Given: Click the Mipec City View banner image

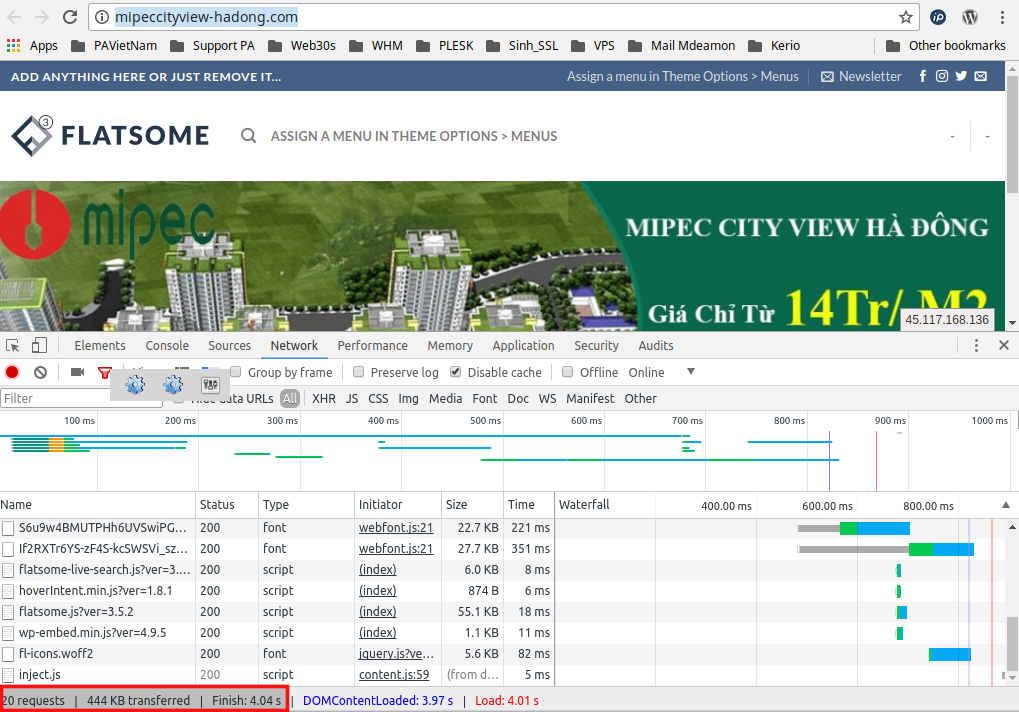Looking at the screenshot, I should pyautogui.click(x=502, y=256).
